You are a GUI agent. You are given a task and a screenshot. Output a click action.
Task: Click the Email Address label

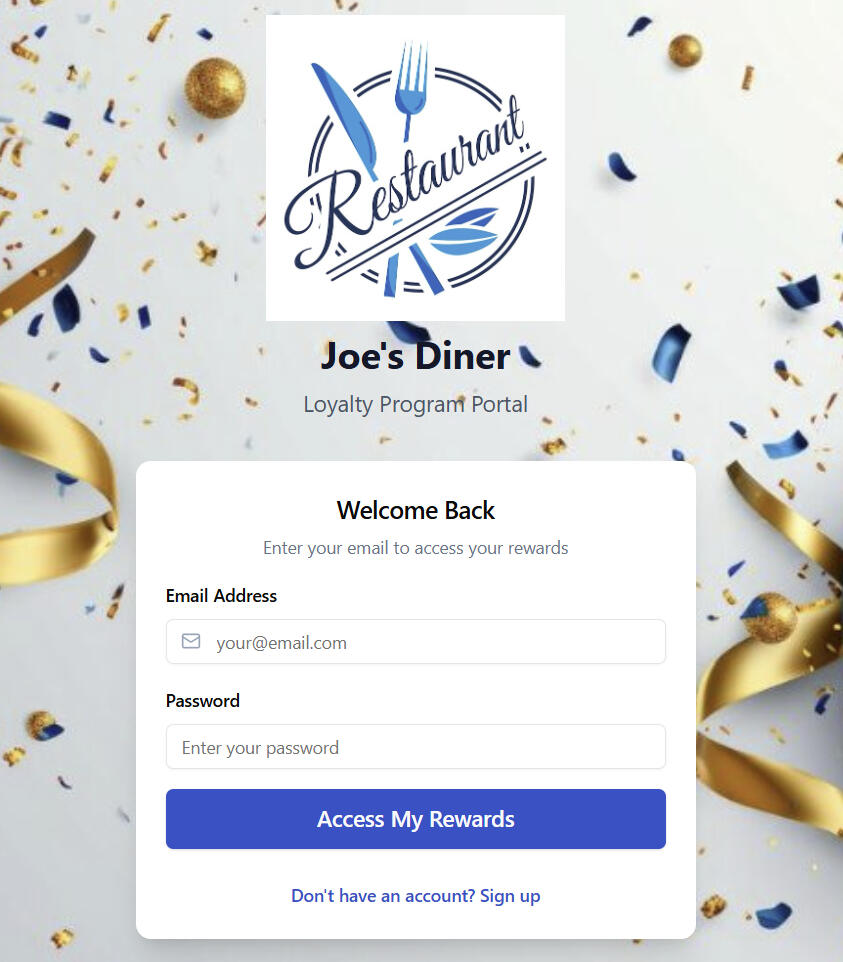coord(221,596)
